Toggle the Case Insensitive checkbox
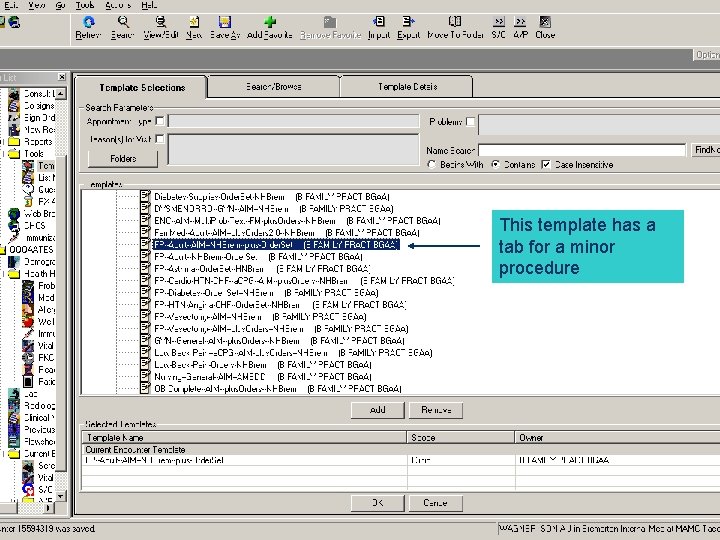 tap(546, 164)
